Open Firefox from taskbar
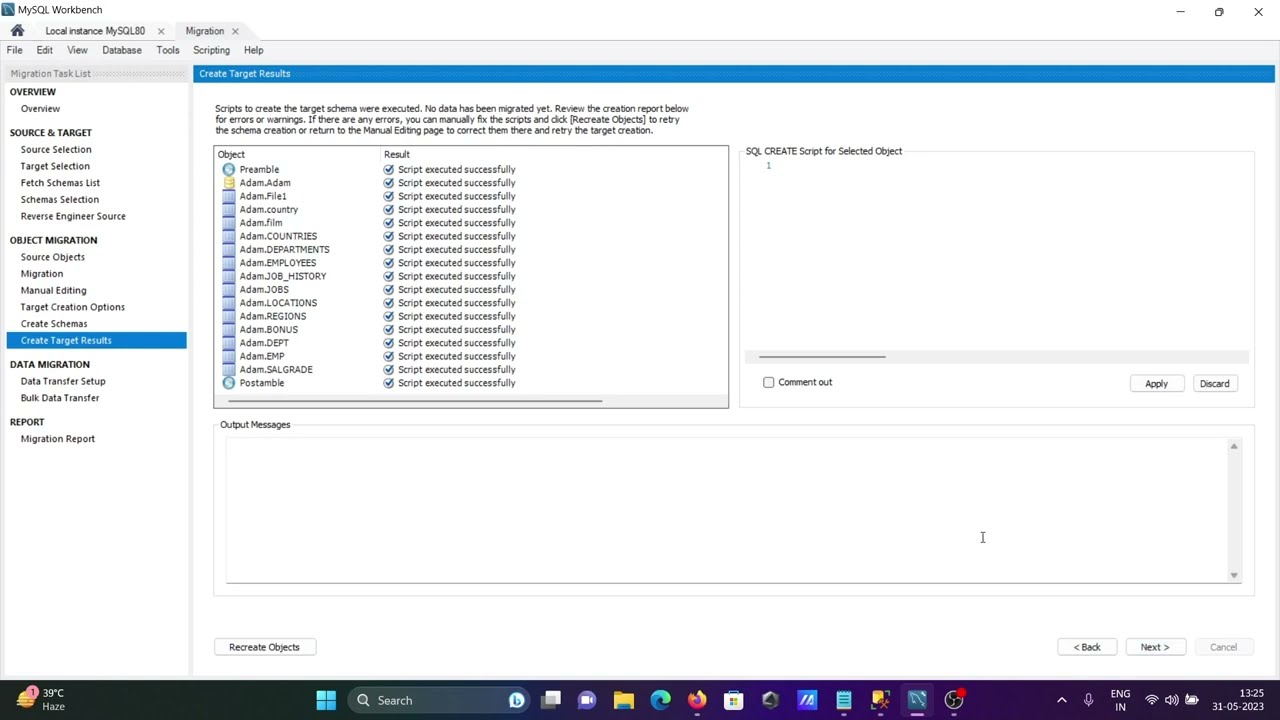 (x=697, y=700)
